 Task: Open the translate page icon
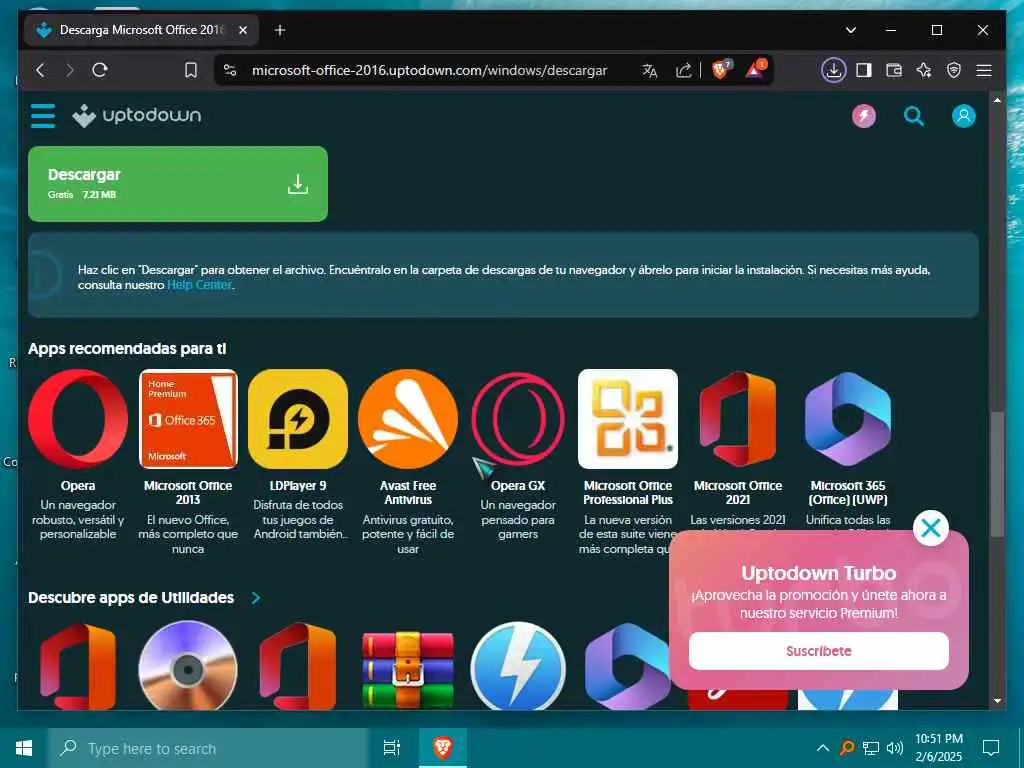pos(650,70)
